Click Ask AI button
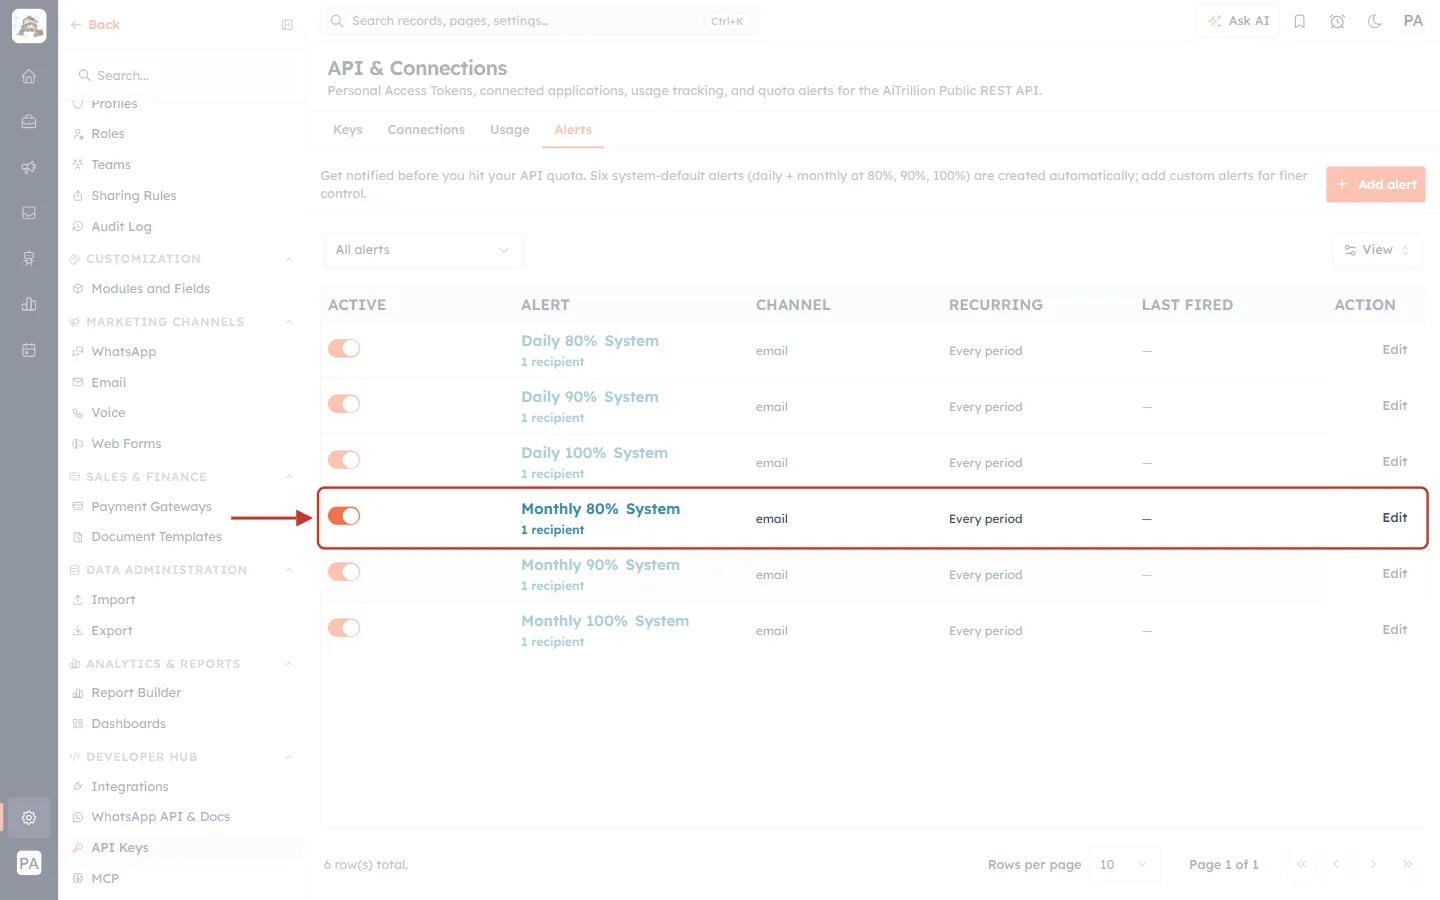1440x900 pixels. pyautogui.click(x=1238, y=21)
